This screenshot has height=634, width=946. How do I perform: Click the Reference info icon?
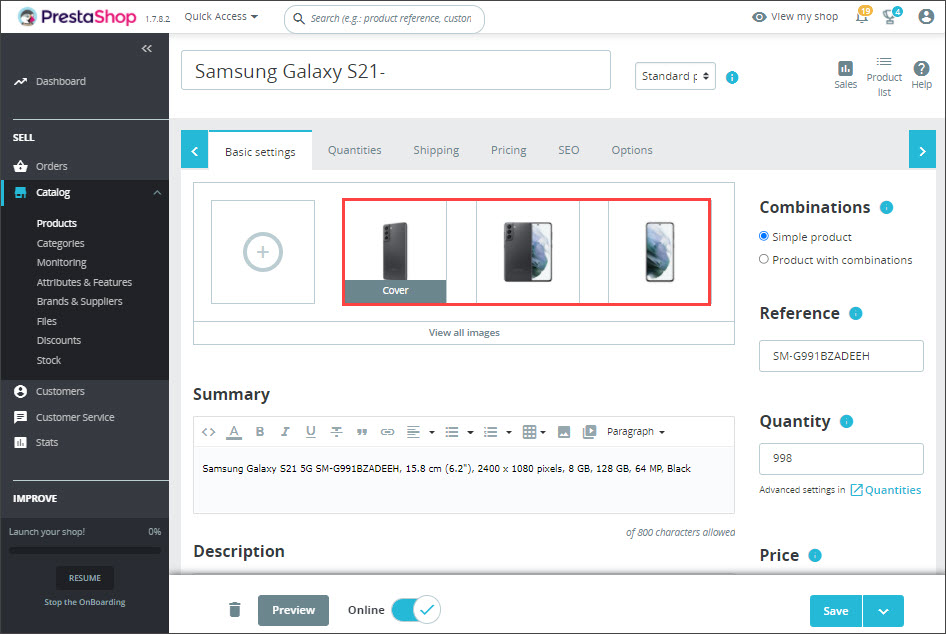coord(856,314)
